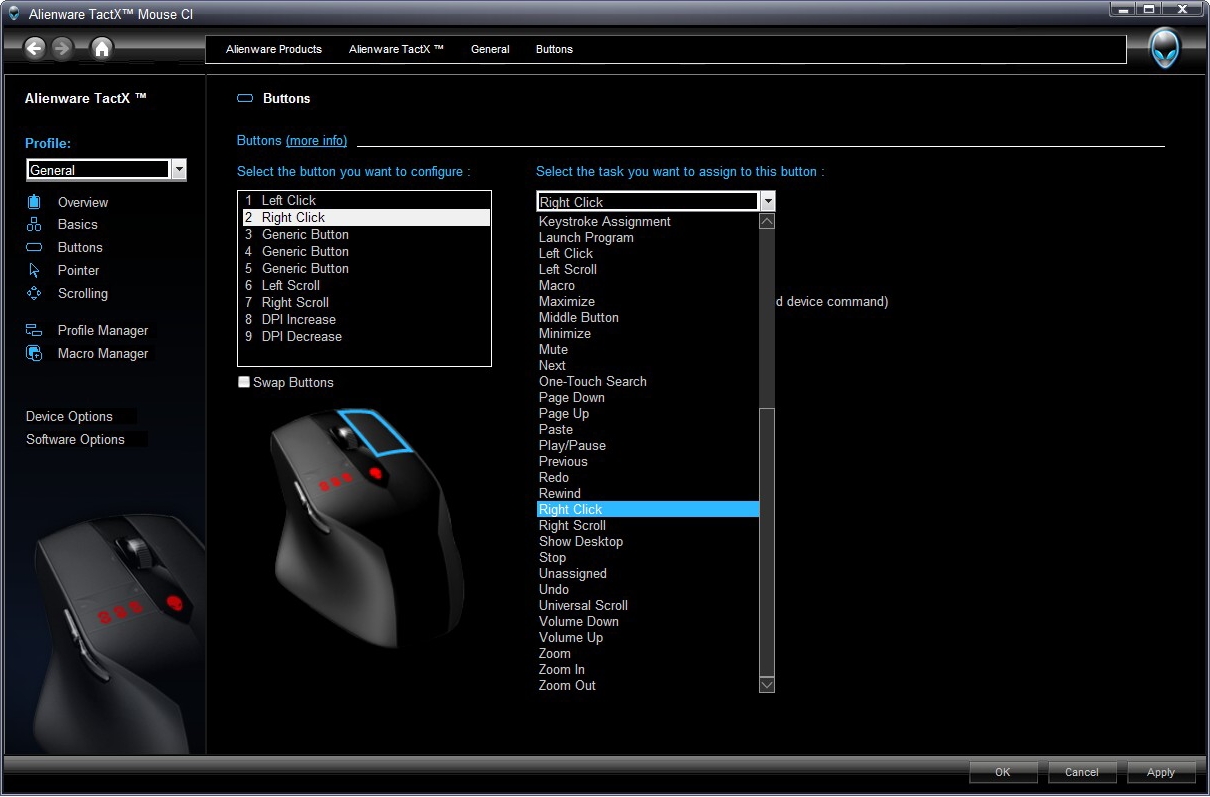Click the Apply button
1210x797 pixels.
tap(1161, 772)
